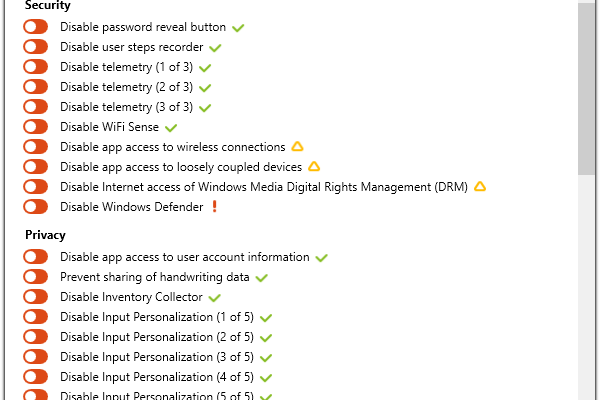
Task: Click yellow warning icon beside DRM setting
Action: 480,187
